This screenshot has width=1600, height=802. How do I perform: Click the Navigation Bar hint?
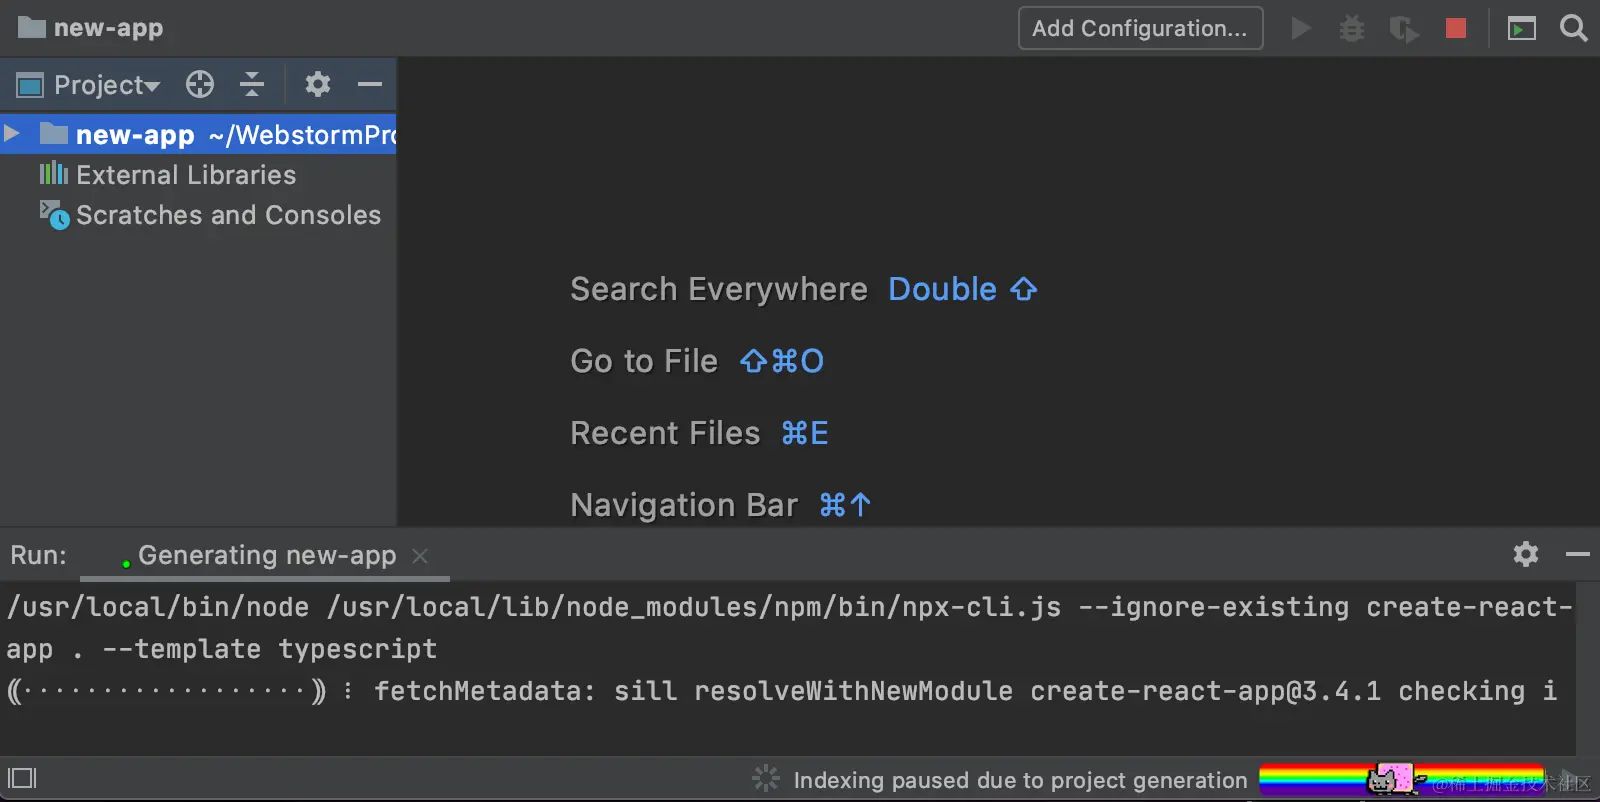(684, 505)
